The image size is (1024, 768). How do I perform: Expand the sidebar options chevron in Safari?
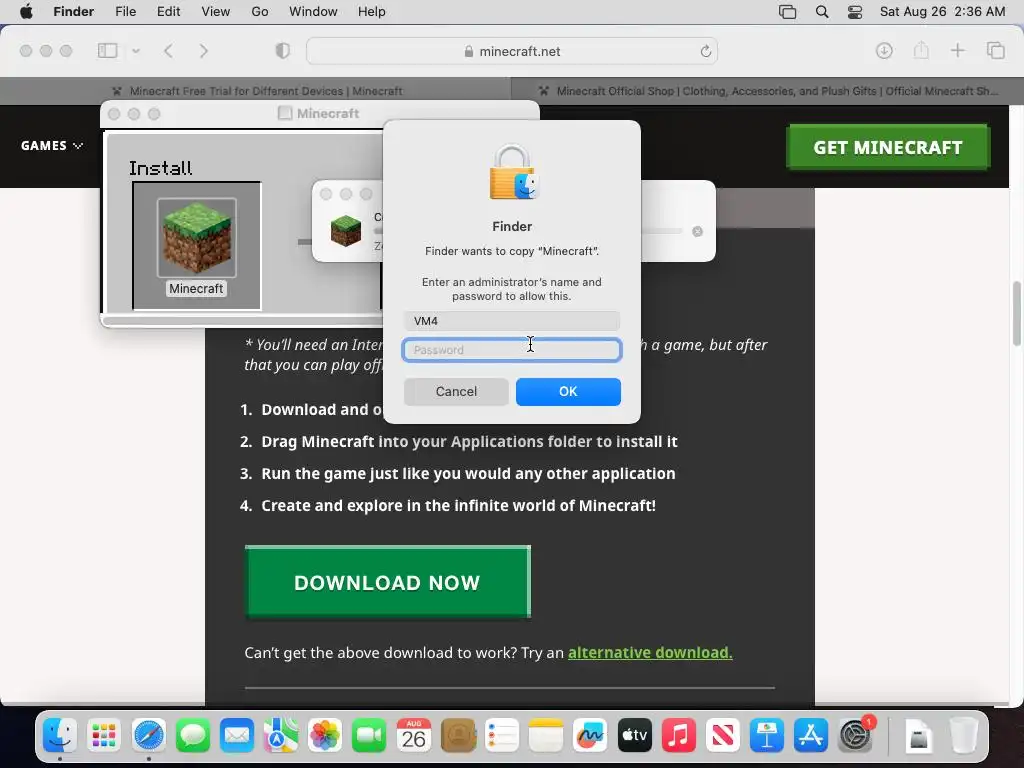coord(136,51)
